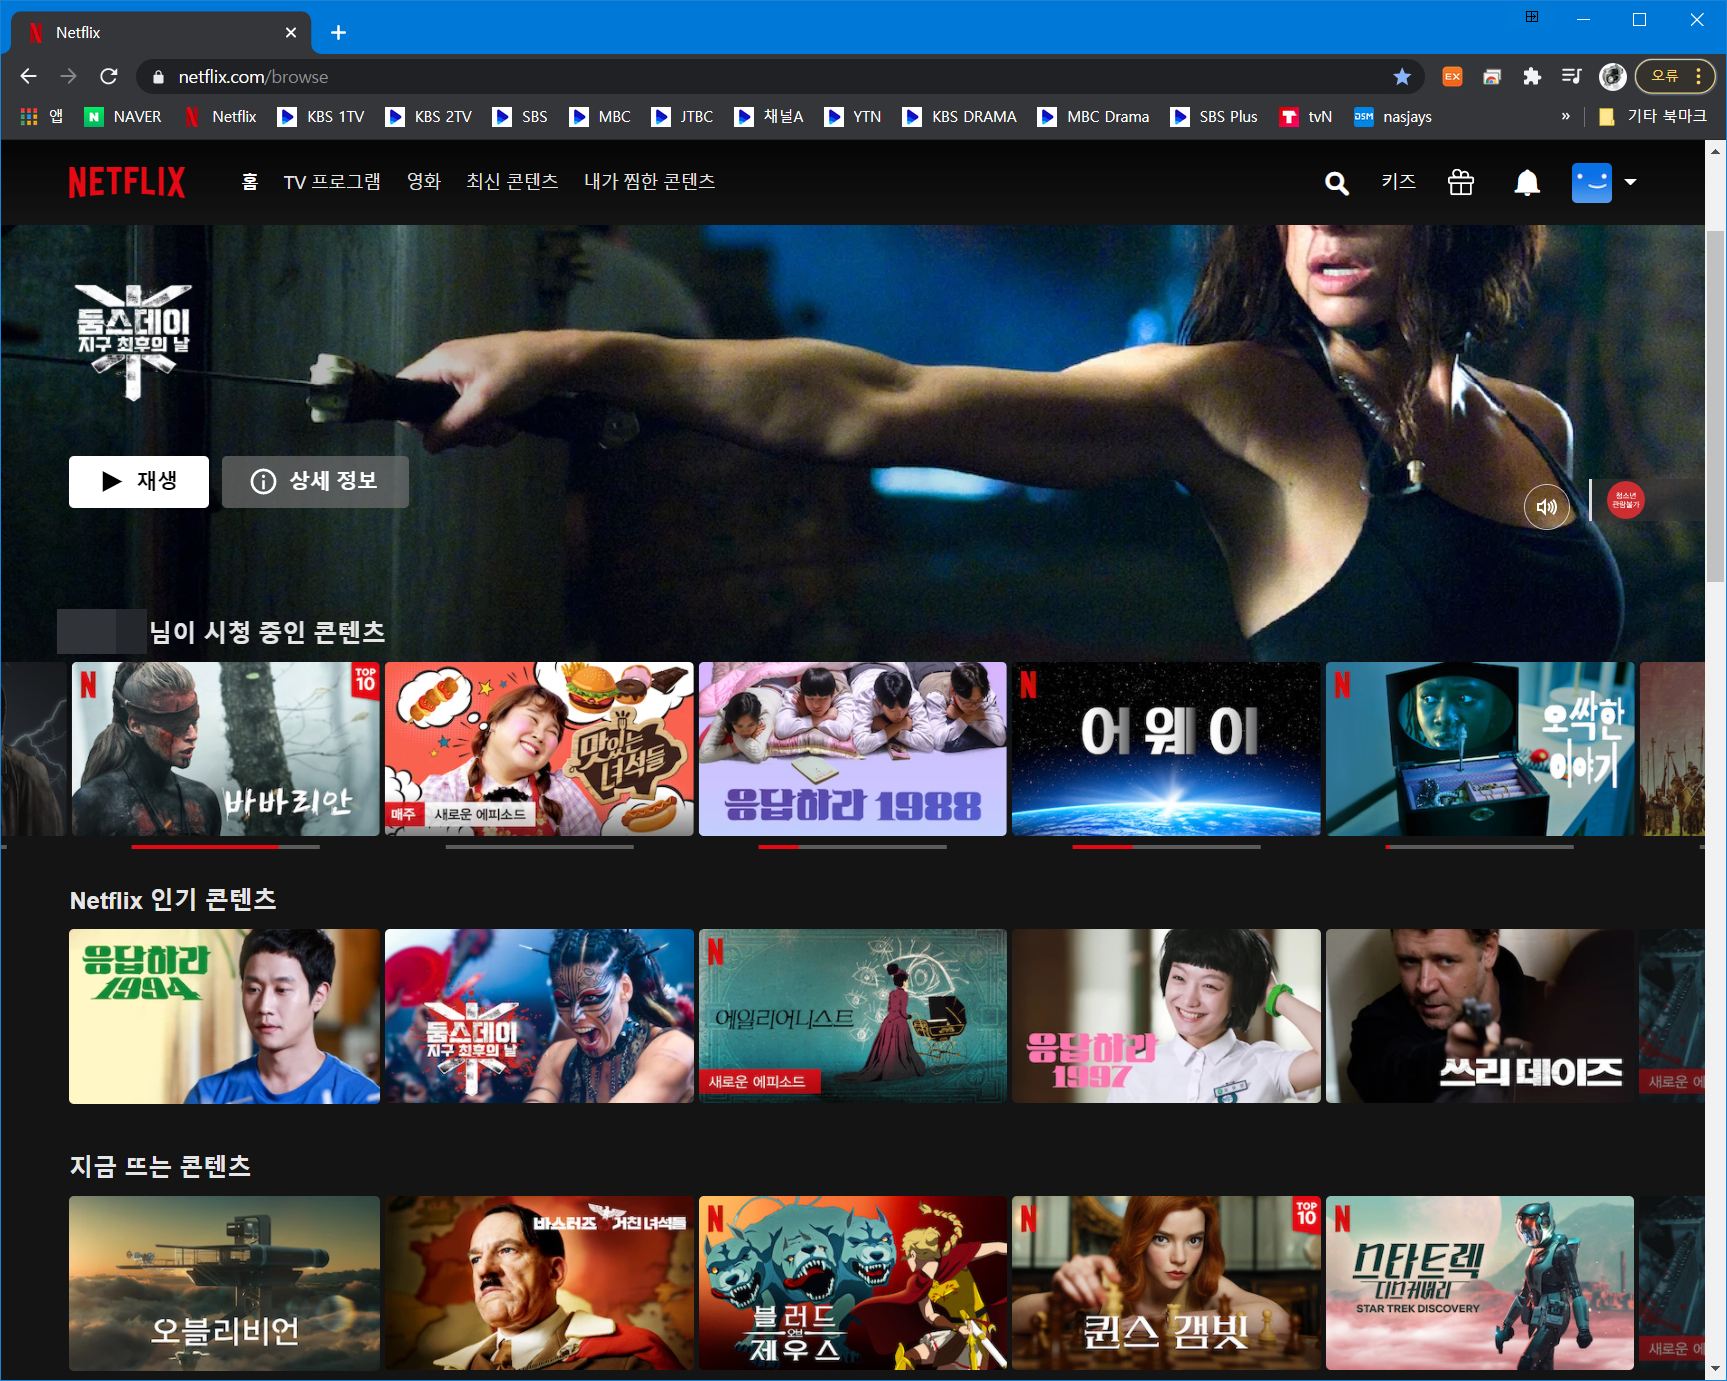Click the progress bar under 어웨이
Image resolution: width=1727 pixels, height=1381 pixels.
[1166, 847]
